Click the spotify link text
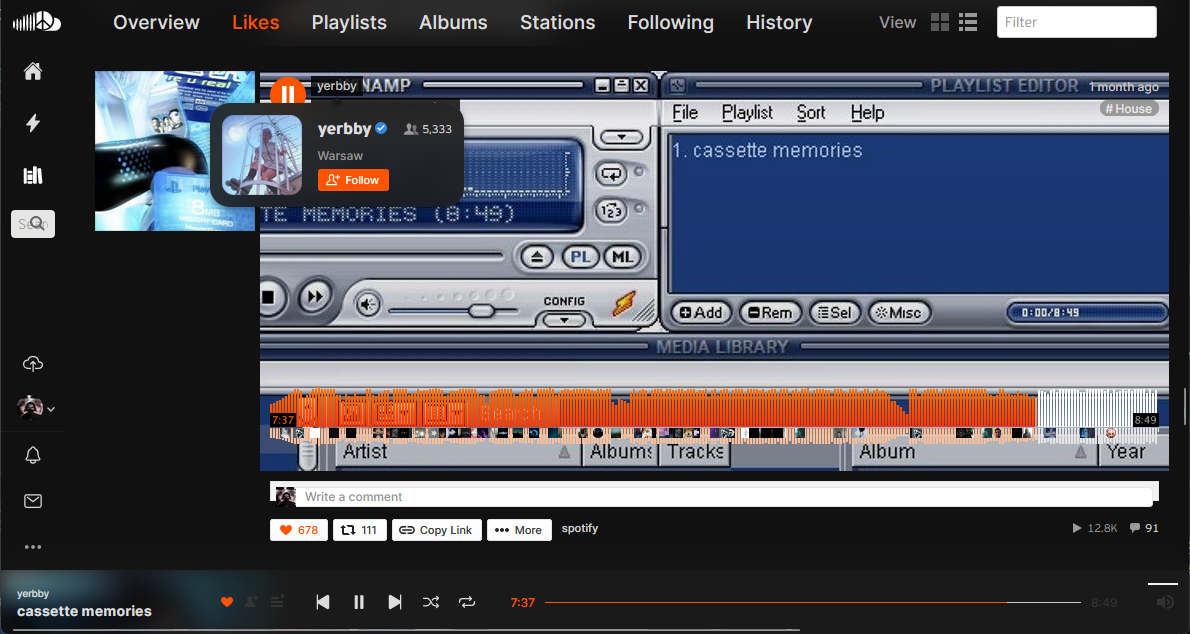The image size is (1190, 634). [x=580, y=528]
